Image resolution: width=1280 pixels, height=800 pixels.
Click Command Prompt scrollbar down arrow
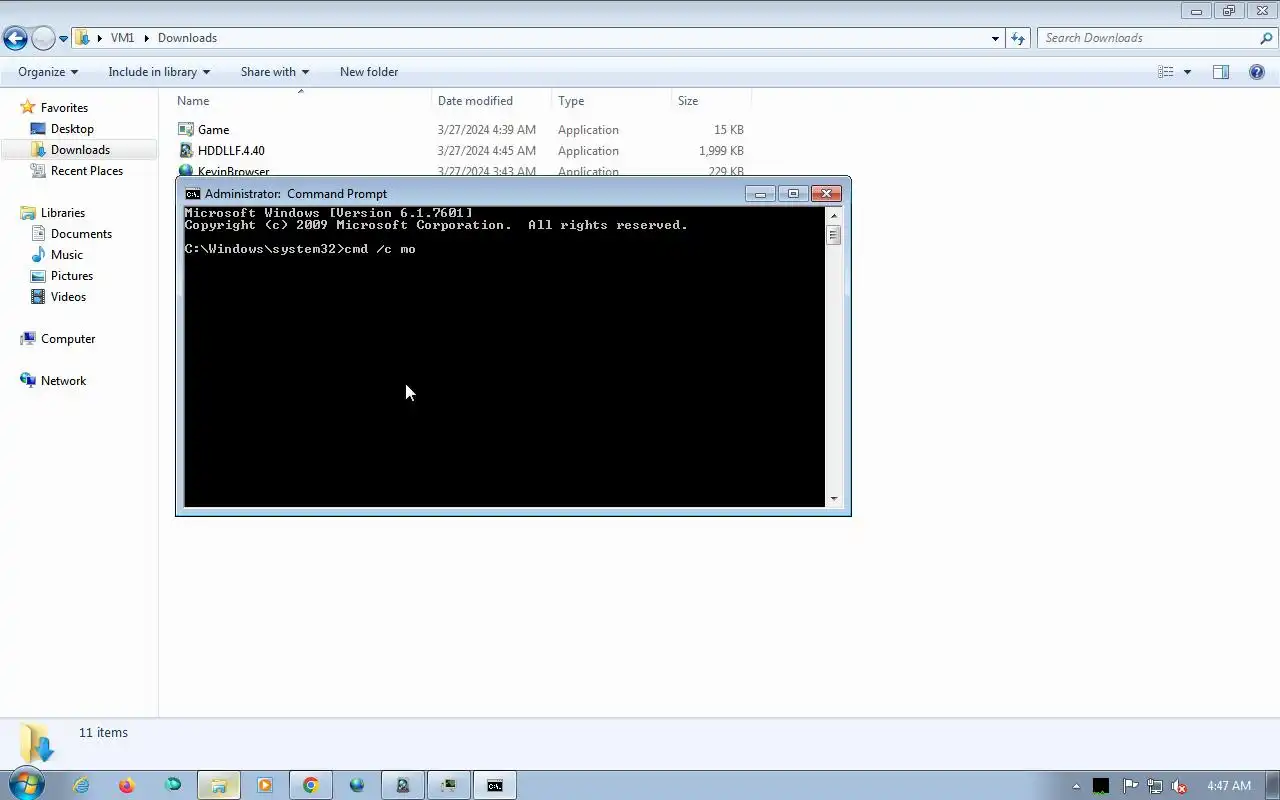click(x=833, y=498)
